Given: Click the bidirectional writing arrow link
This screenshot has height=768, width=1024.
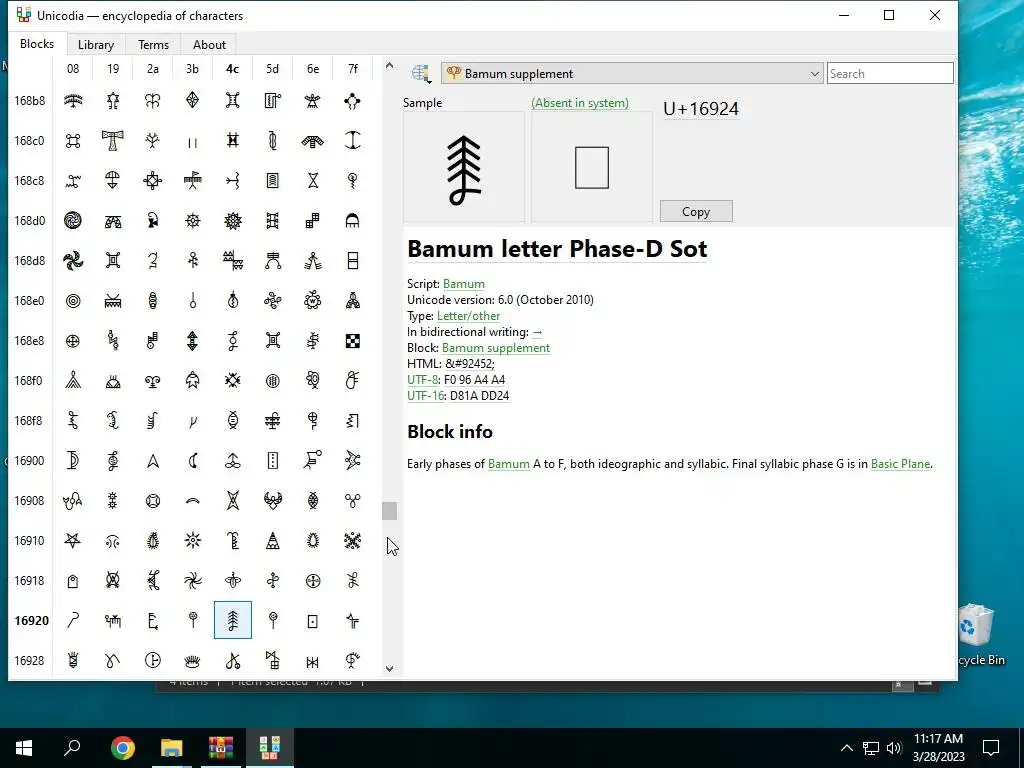Looking at the screenshot, I should (x=537, y=332).
